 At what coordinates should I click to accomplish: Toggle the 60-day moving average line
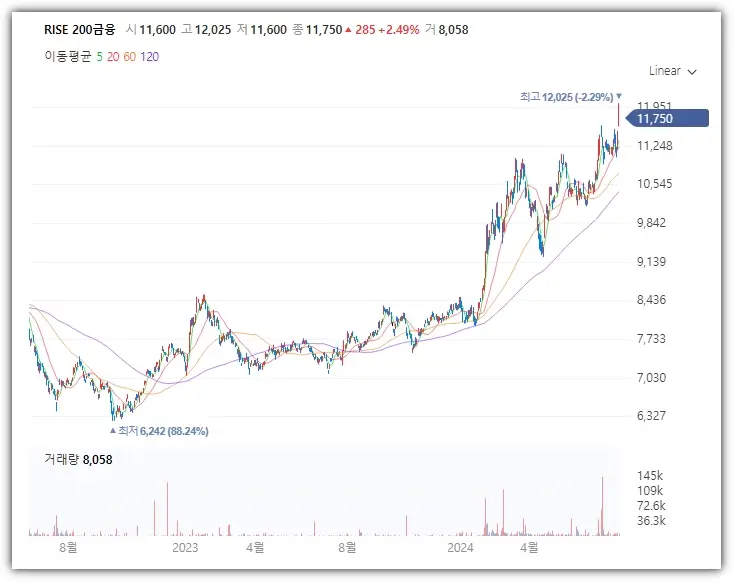click(129, 56)
